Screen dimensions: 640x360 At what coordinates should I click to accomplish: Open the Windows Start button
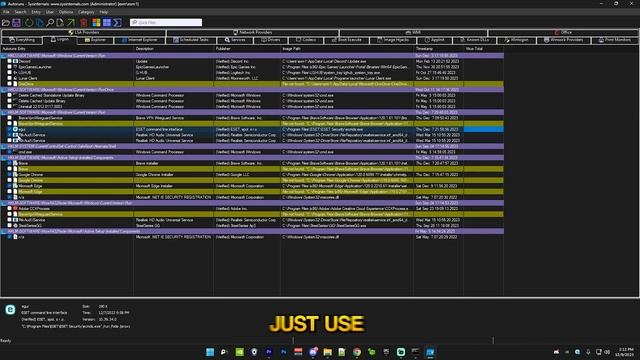(210, 352)
